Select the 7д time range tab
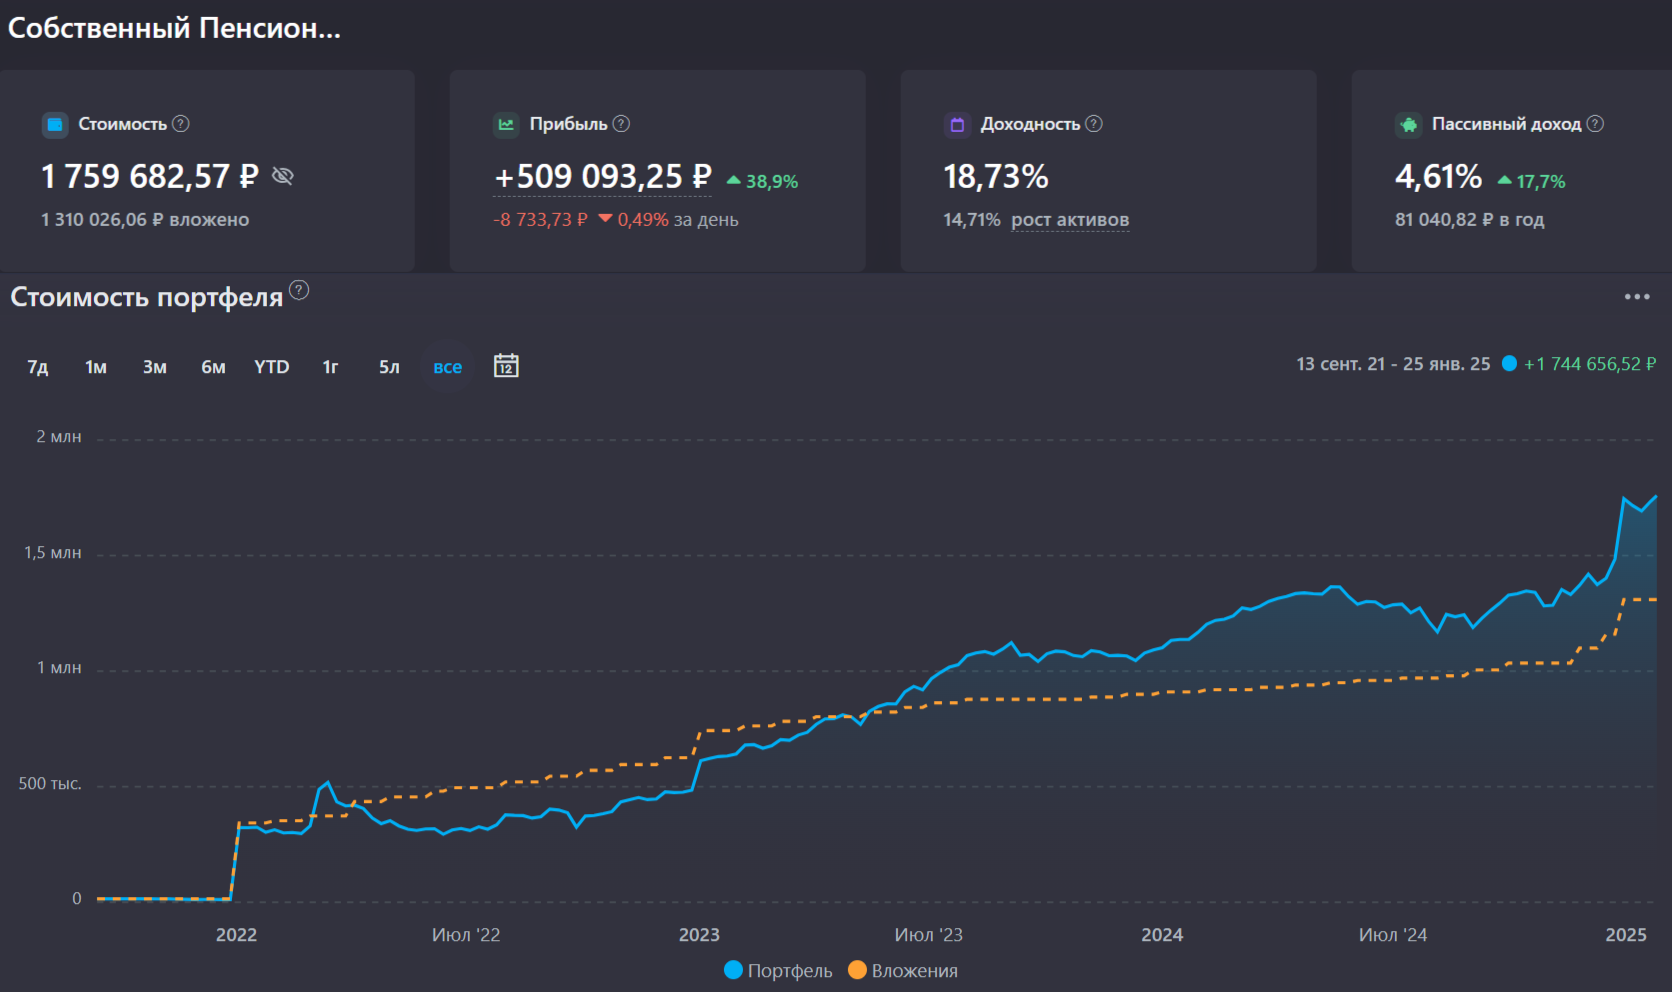 point(38,367)
